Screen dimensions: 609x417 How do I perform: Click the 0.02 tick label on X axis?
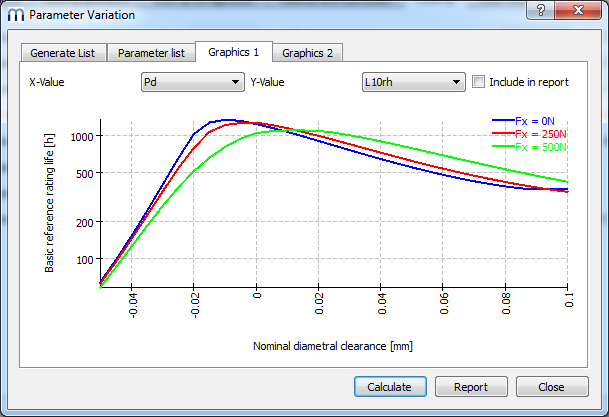coord(319,304)
